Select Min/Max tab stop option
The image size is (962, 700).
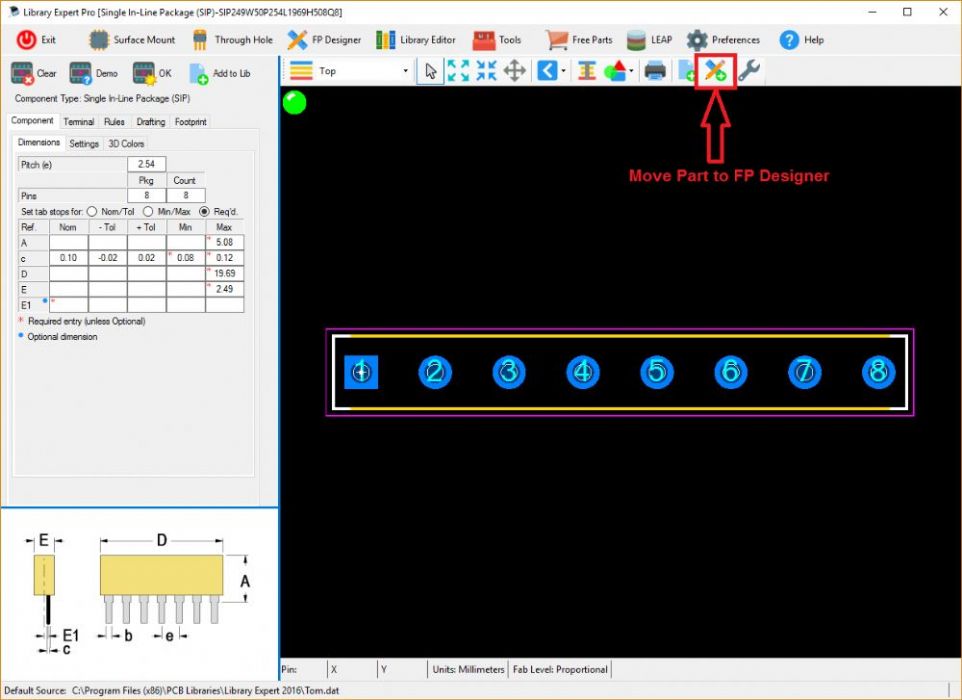tap(147, 212)
